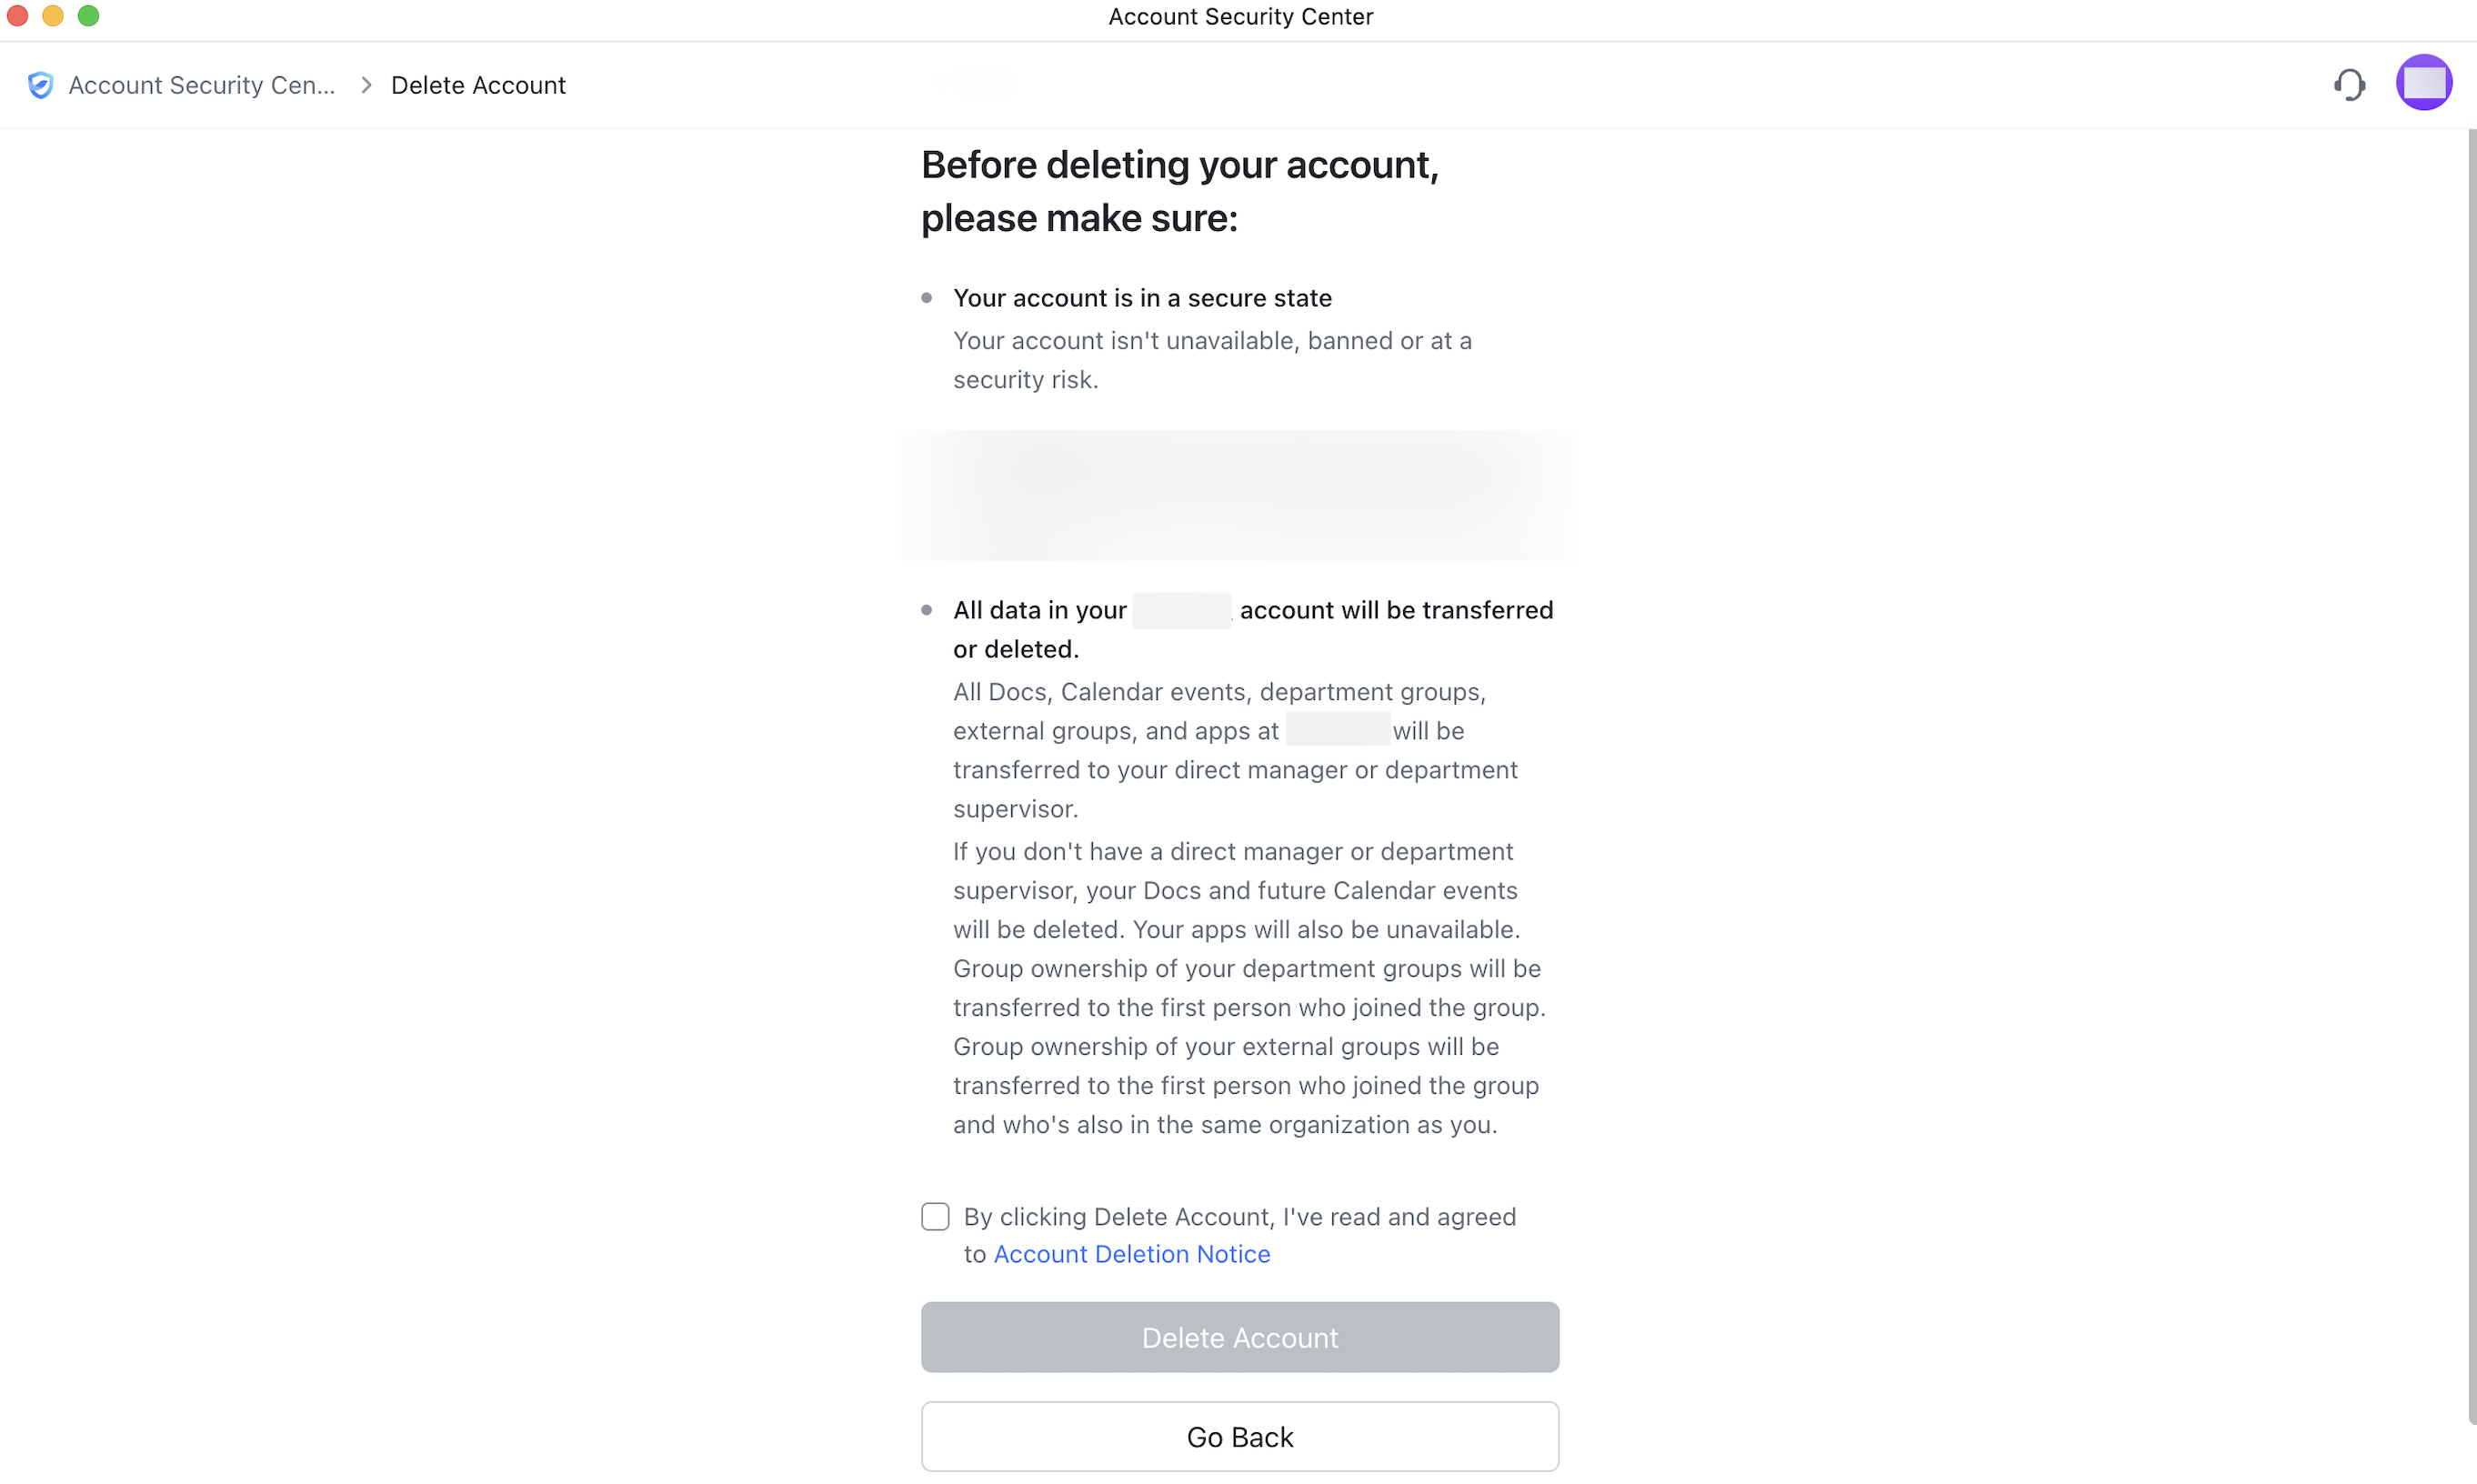The image size is (2477, 1484).
Task: Click the "Your account is in a secure state" text
Action: coord(1142,298)
